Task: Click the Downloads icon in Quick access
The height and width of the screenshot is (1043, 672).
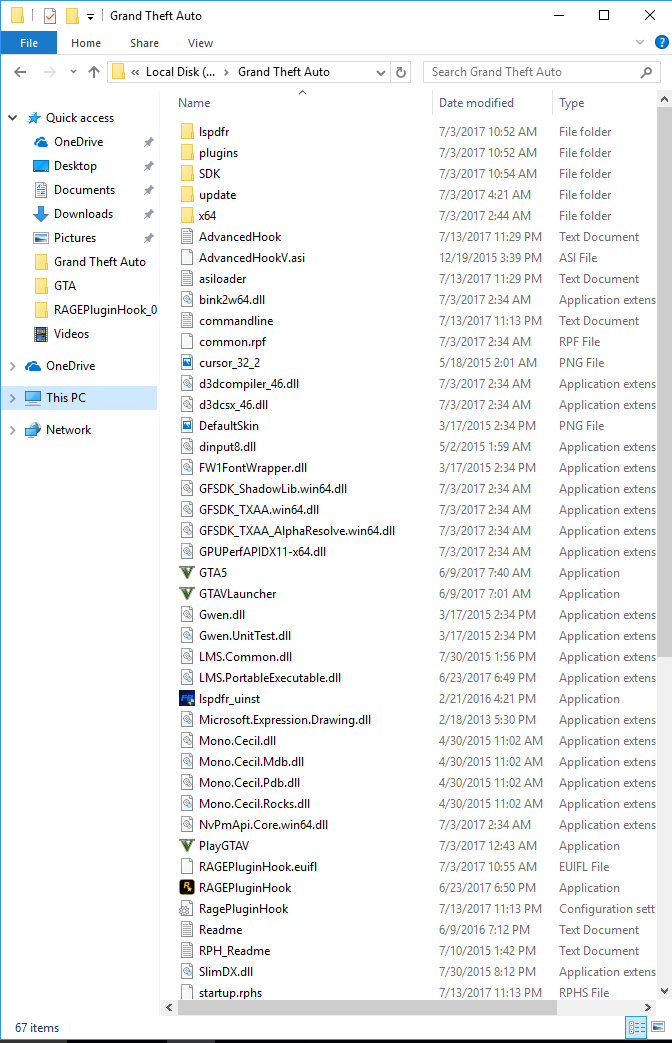Action: pos(41,214)
